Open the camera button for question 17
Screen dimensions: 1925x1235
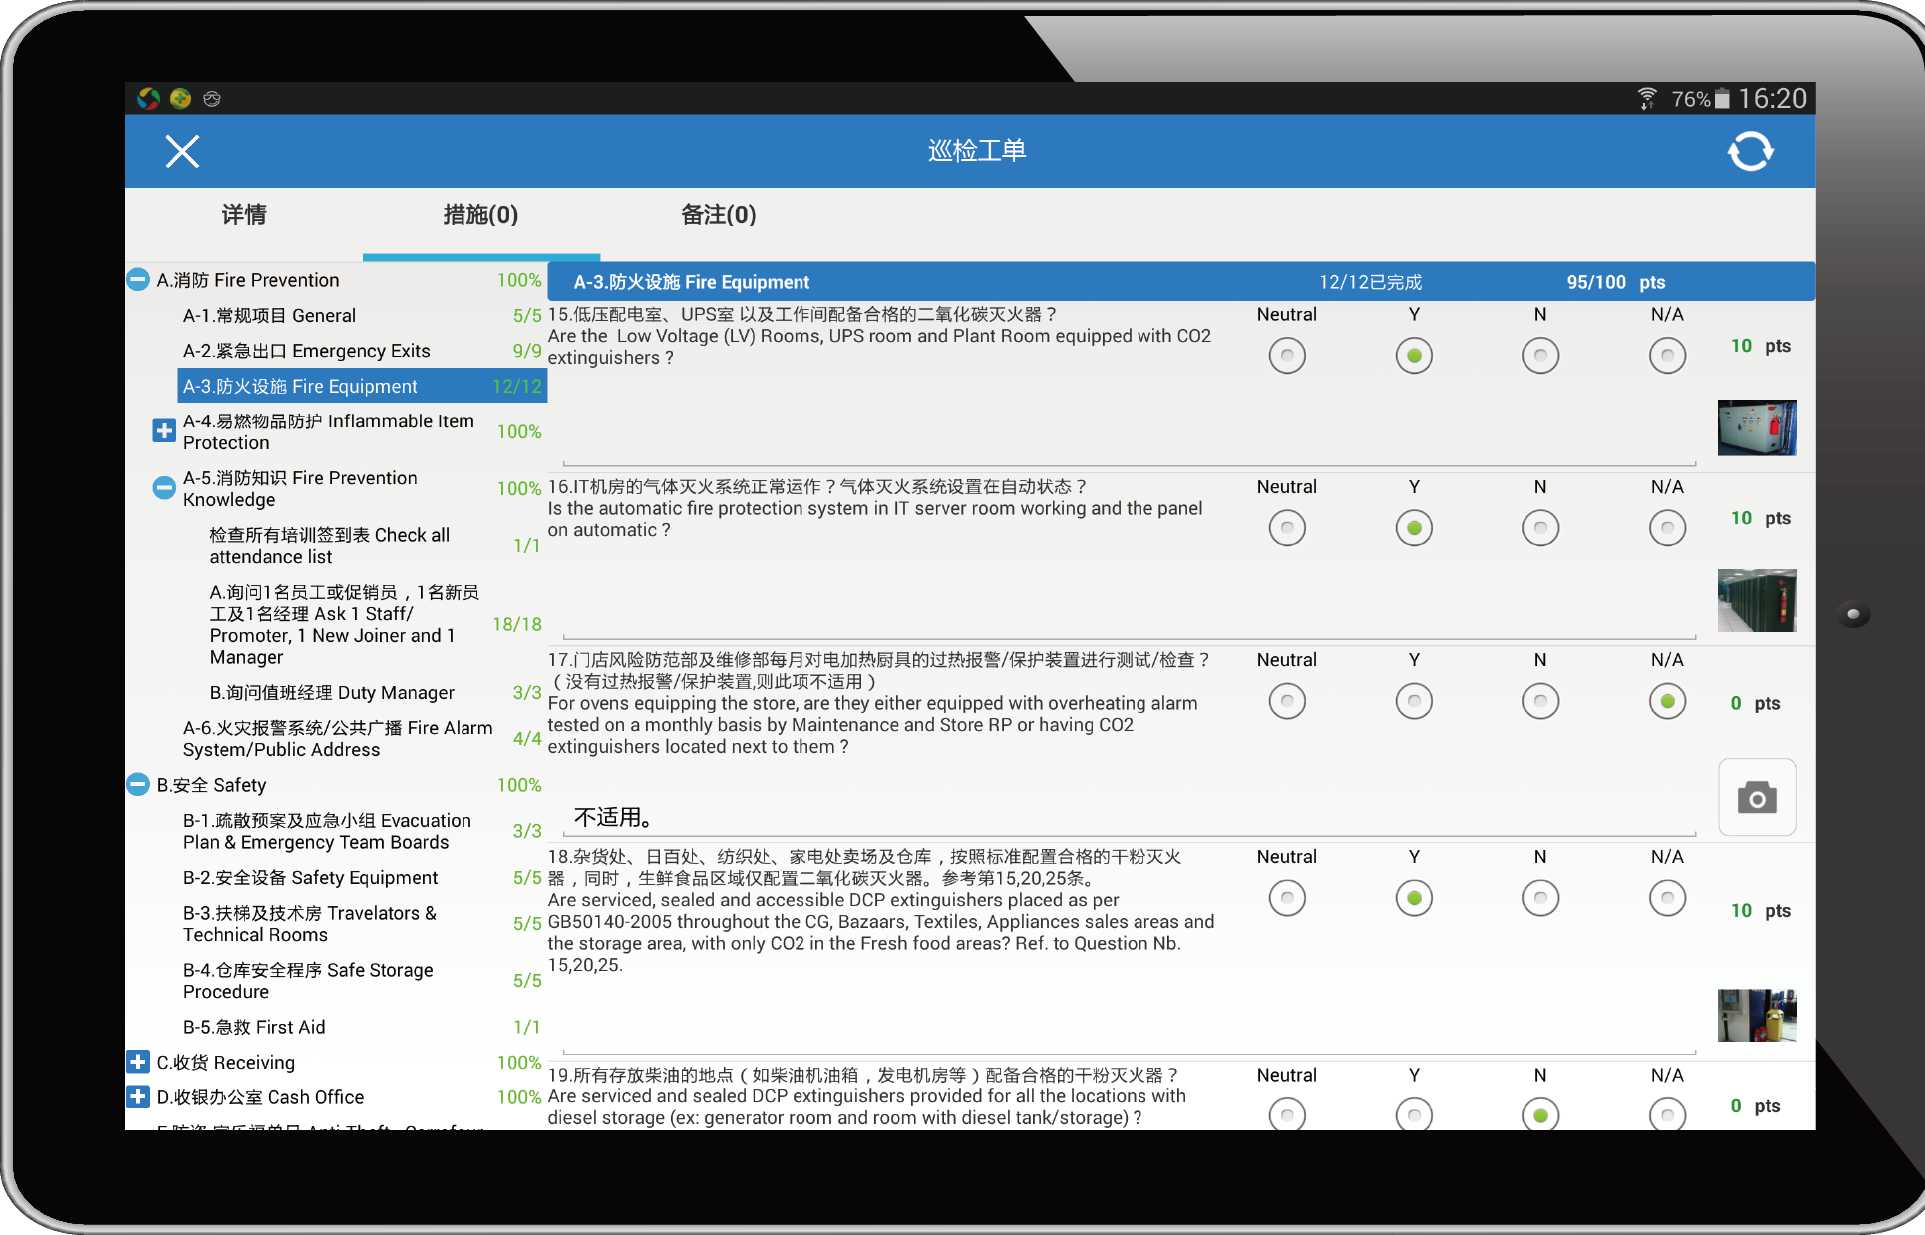(1757, 798)
